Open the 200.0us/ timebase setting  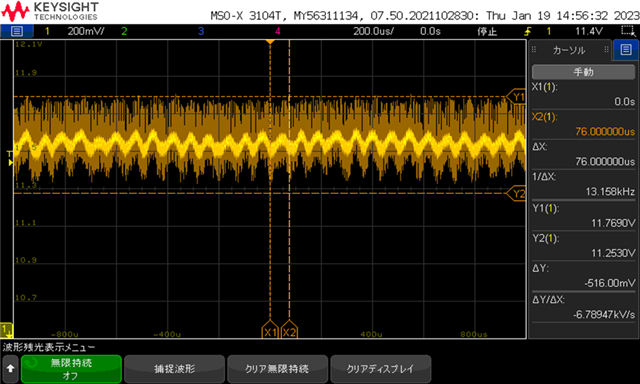(x=373, y=31)
